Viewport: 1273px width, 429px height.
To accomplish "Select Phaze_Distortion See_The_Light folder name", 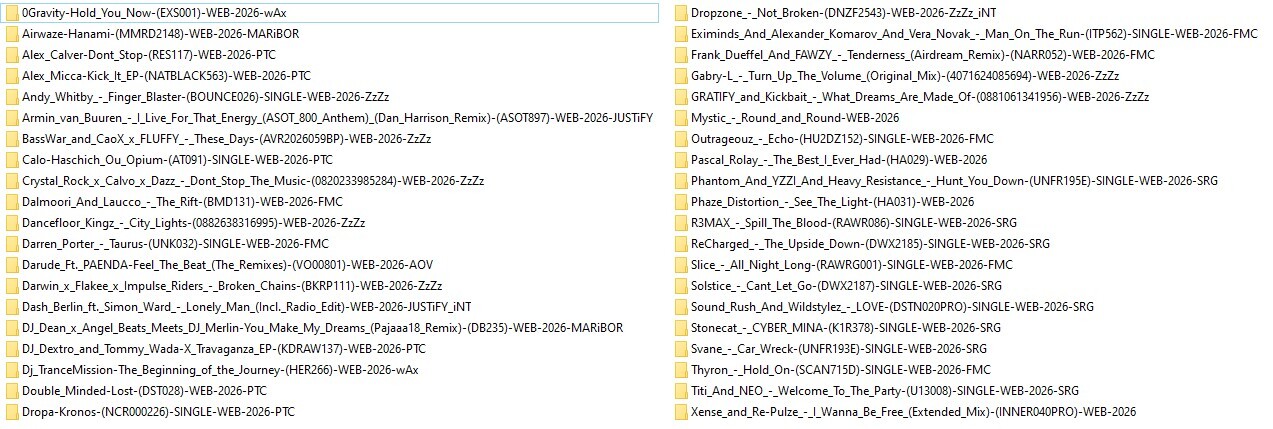I will coord(832,202).
